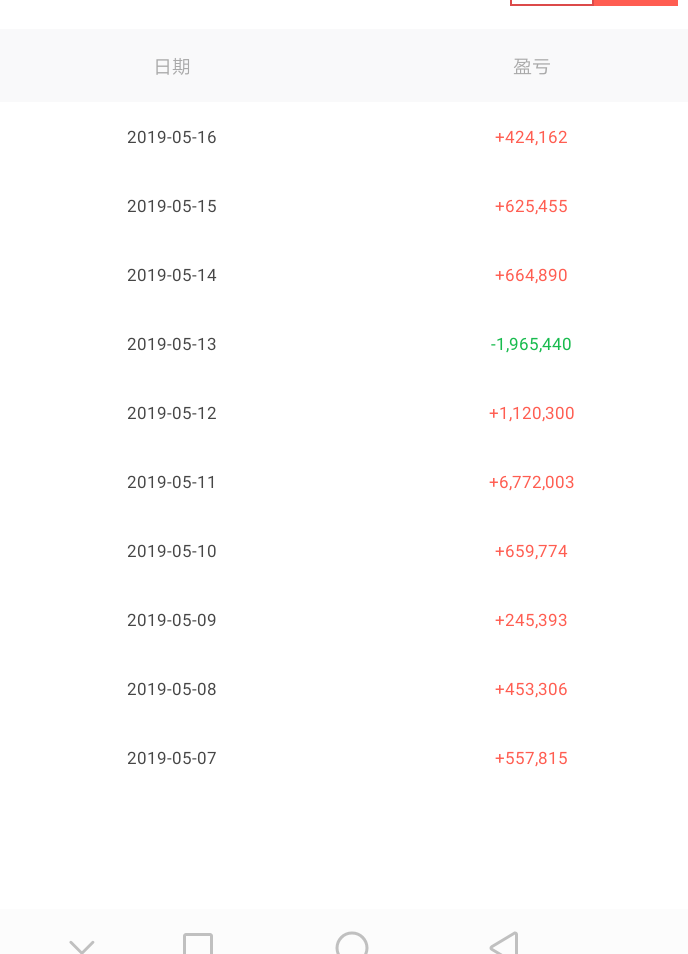Select the +424,162 profit value
This screenshot has height=954, width=688.
click(531, 138)
